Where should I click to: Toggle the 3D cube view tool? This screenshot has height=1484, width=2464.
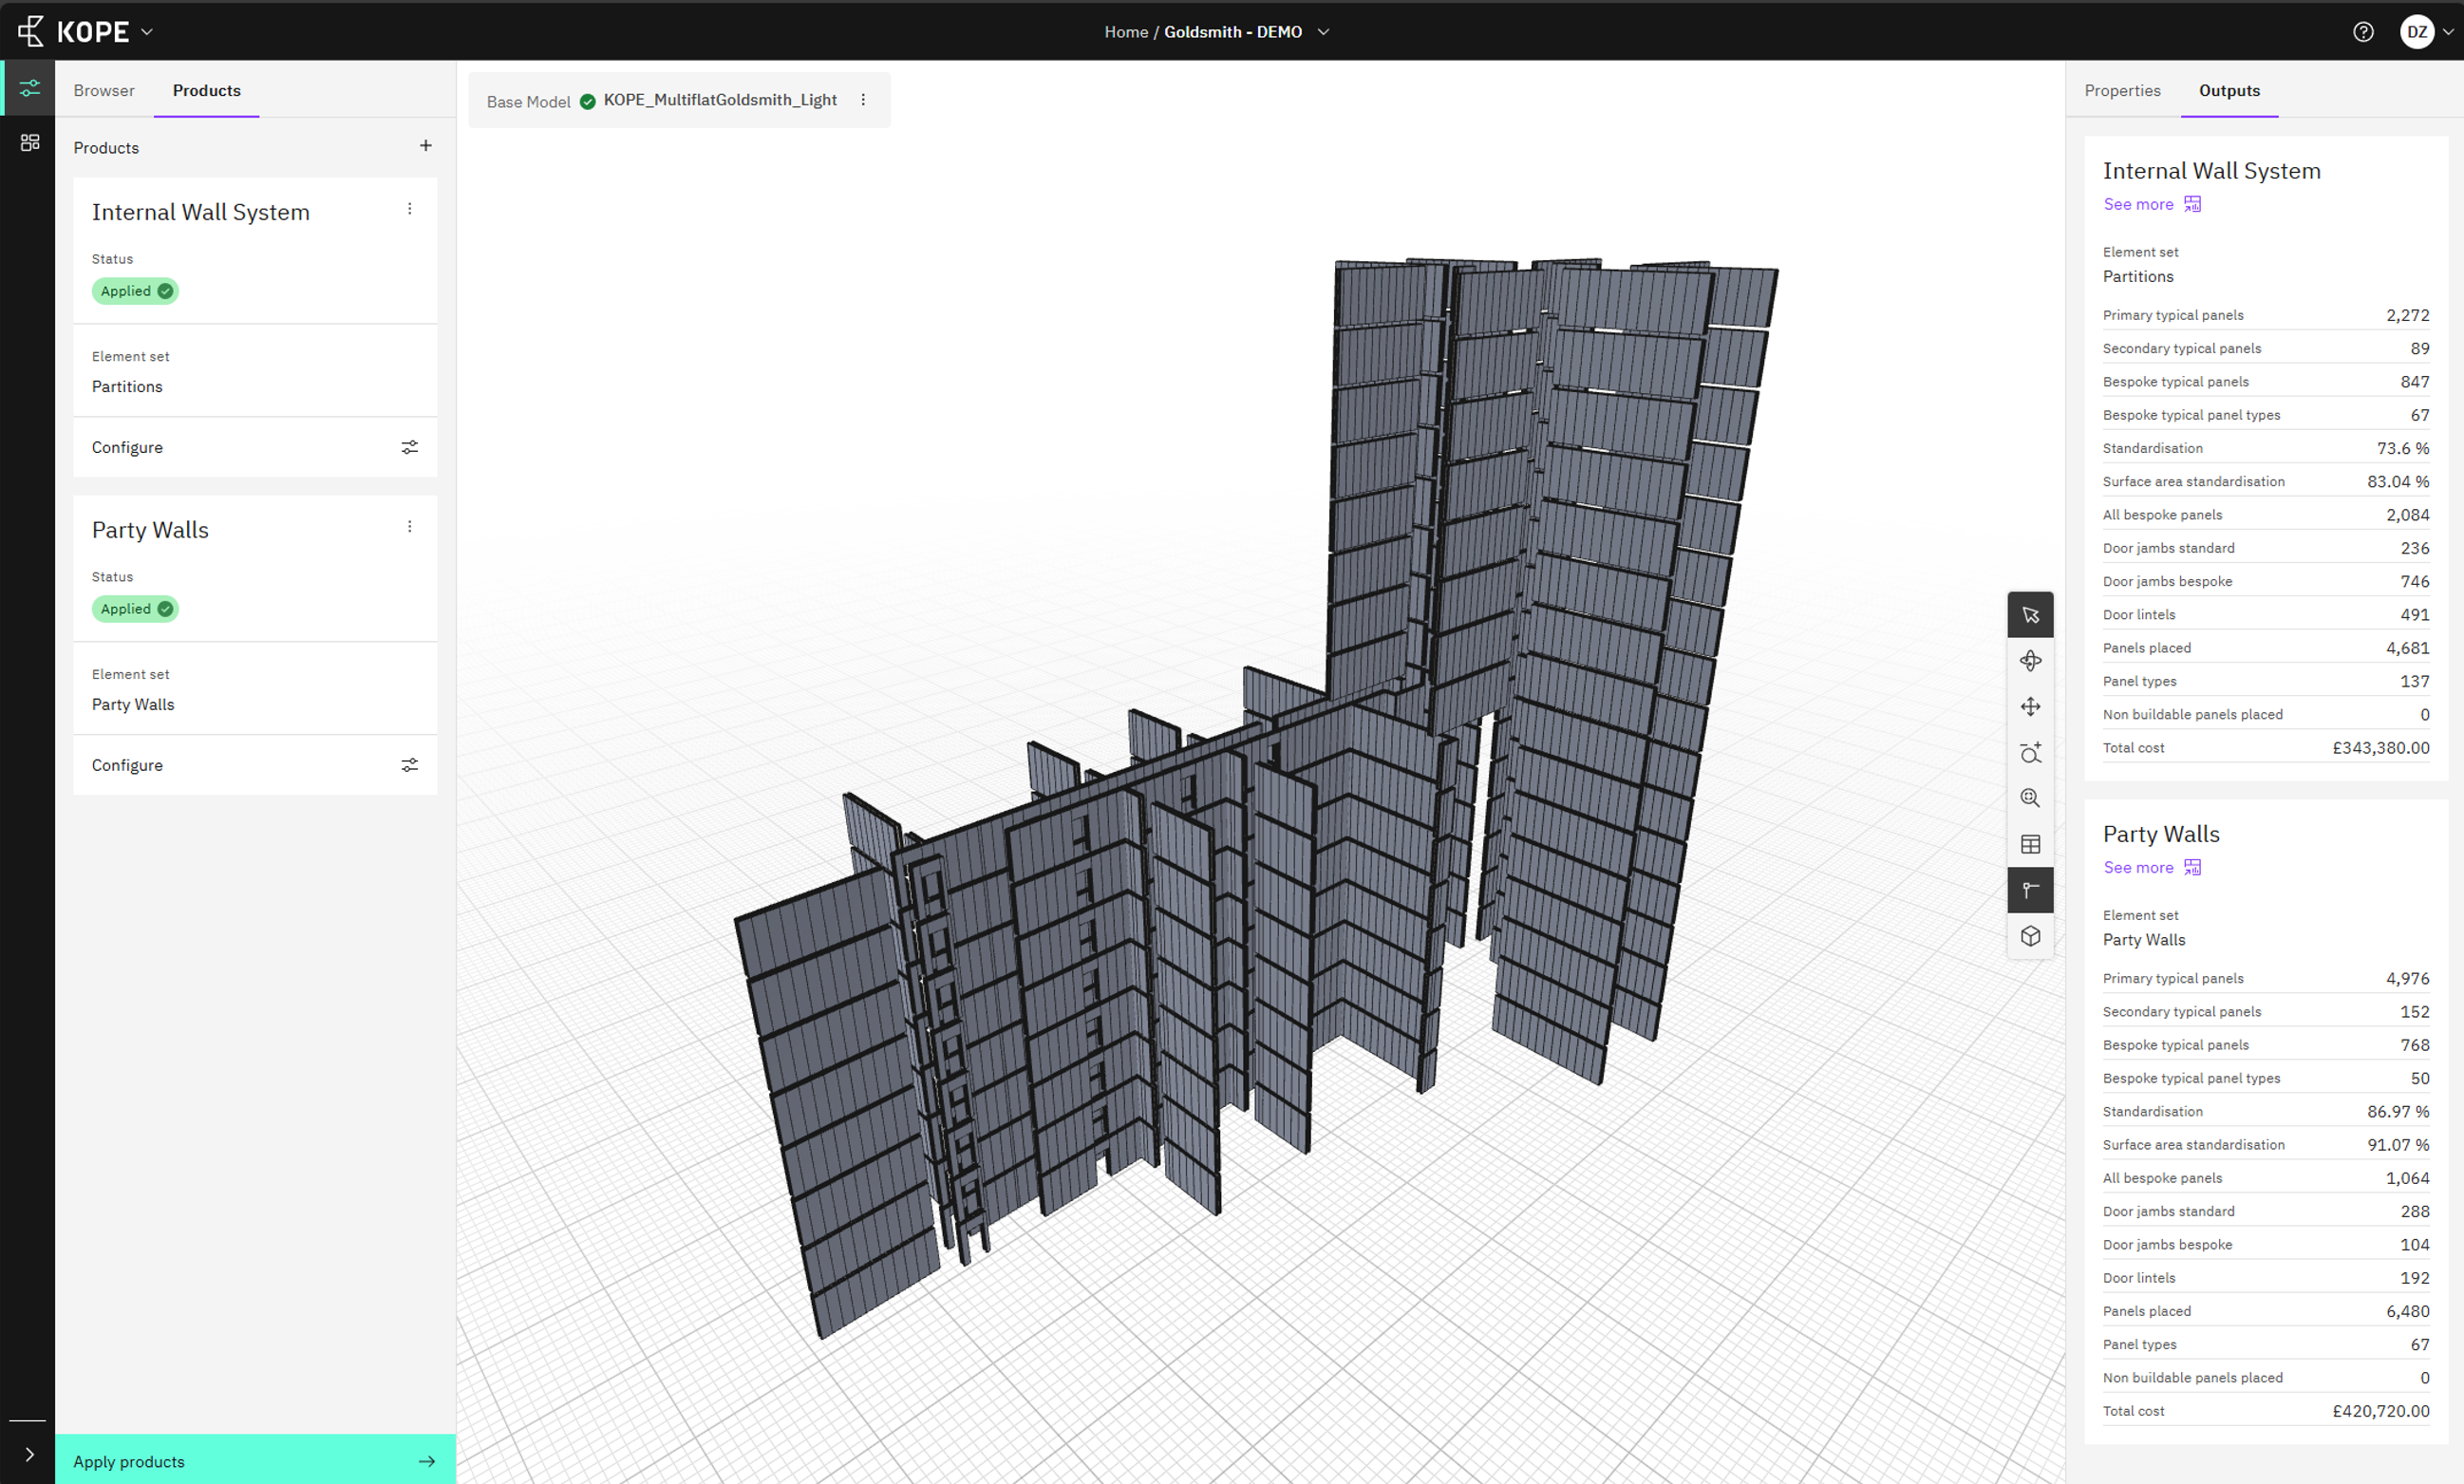click(x=2030, y=936)
